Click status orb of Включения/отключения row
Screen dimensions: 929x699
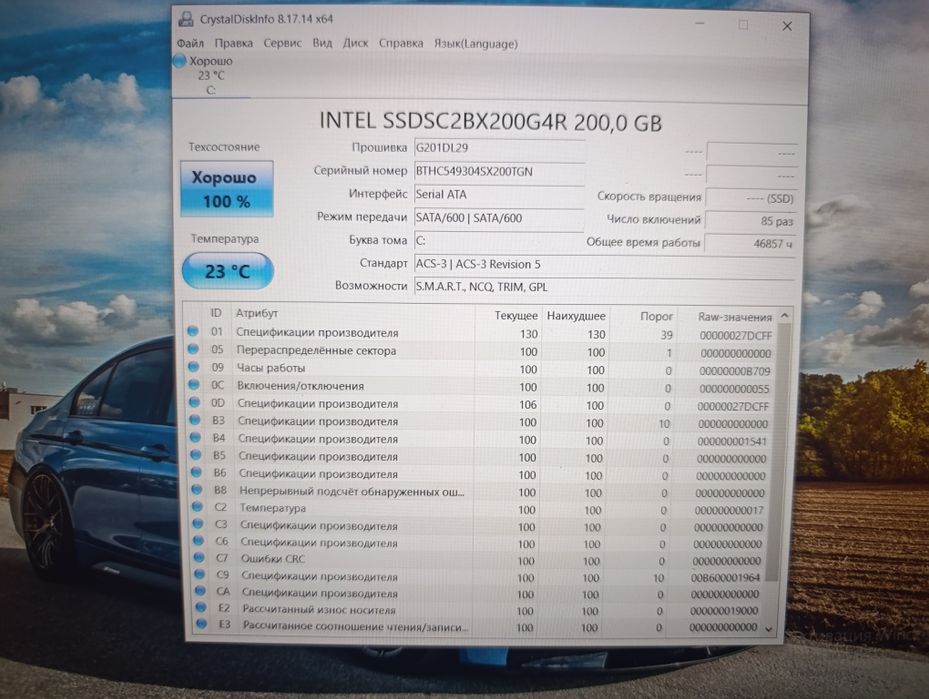tap(194, 384)
